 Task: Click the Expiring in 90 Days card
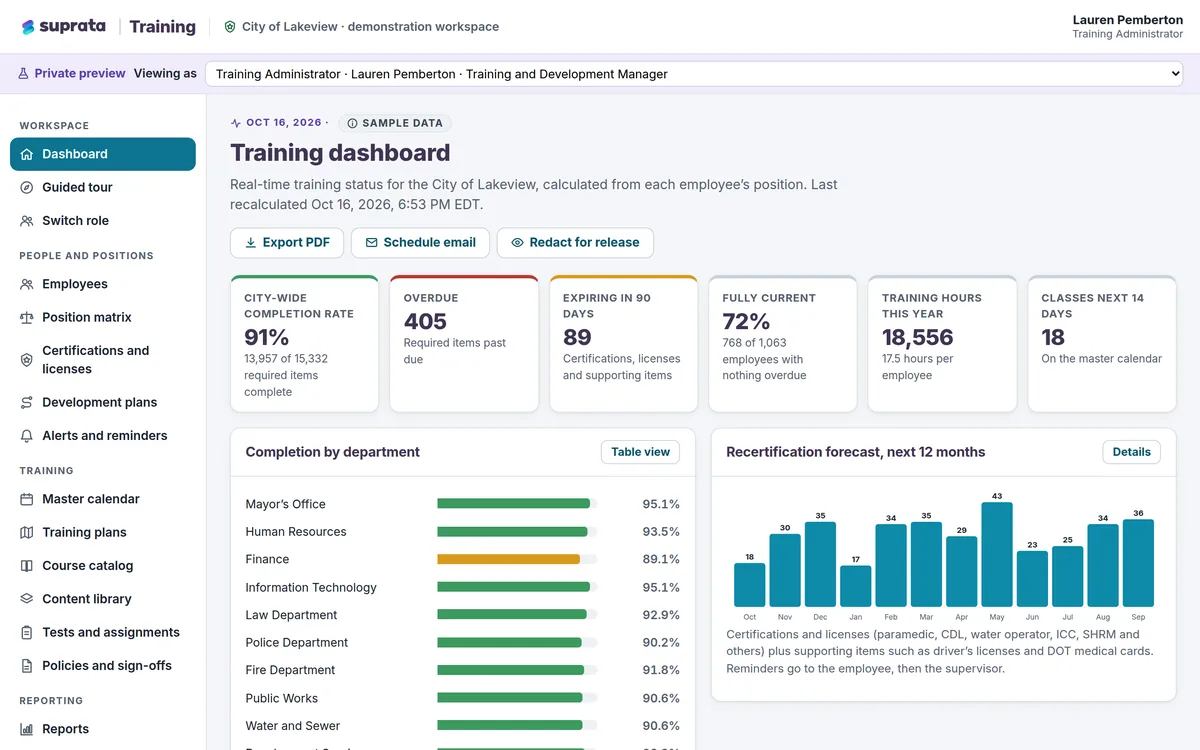(623, 343)
